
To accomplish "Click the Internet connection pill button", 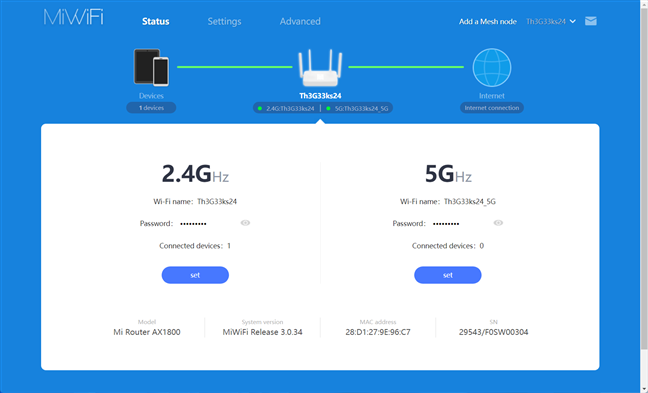I will coord(492,108).
